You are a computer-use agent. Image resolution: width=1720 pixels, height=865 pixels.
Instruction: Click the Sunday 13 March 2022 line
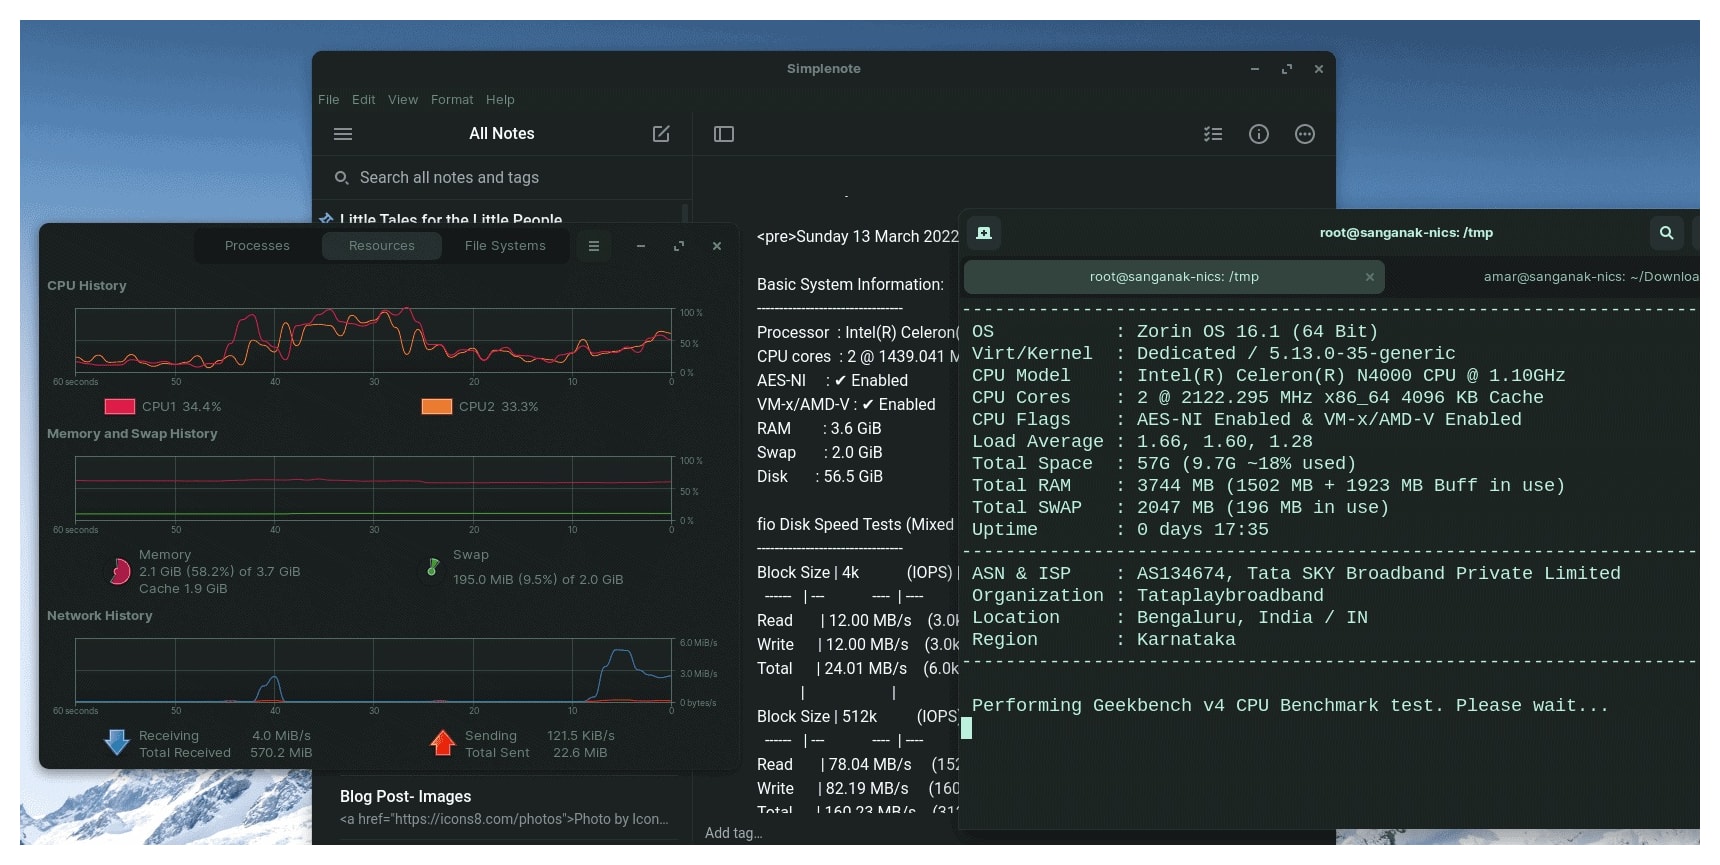(858, 237)
